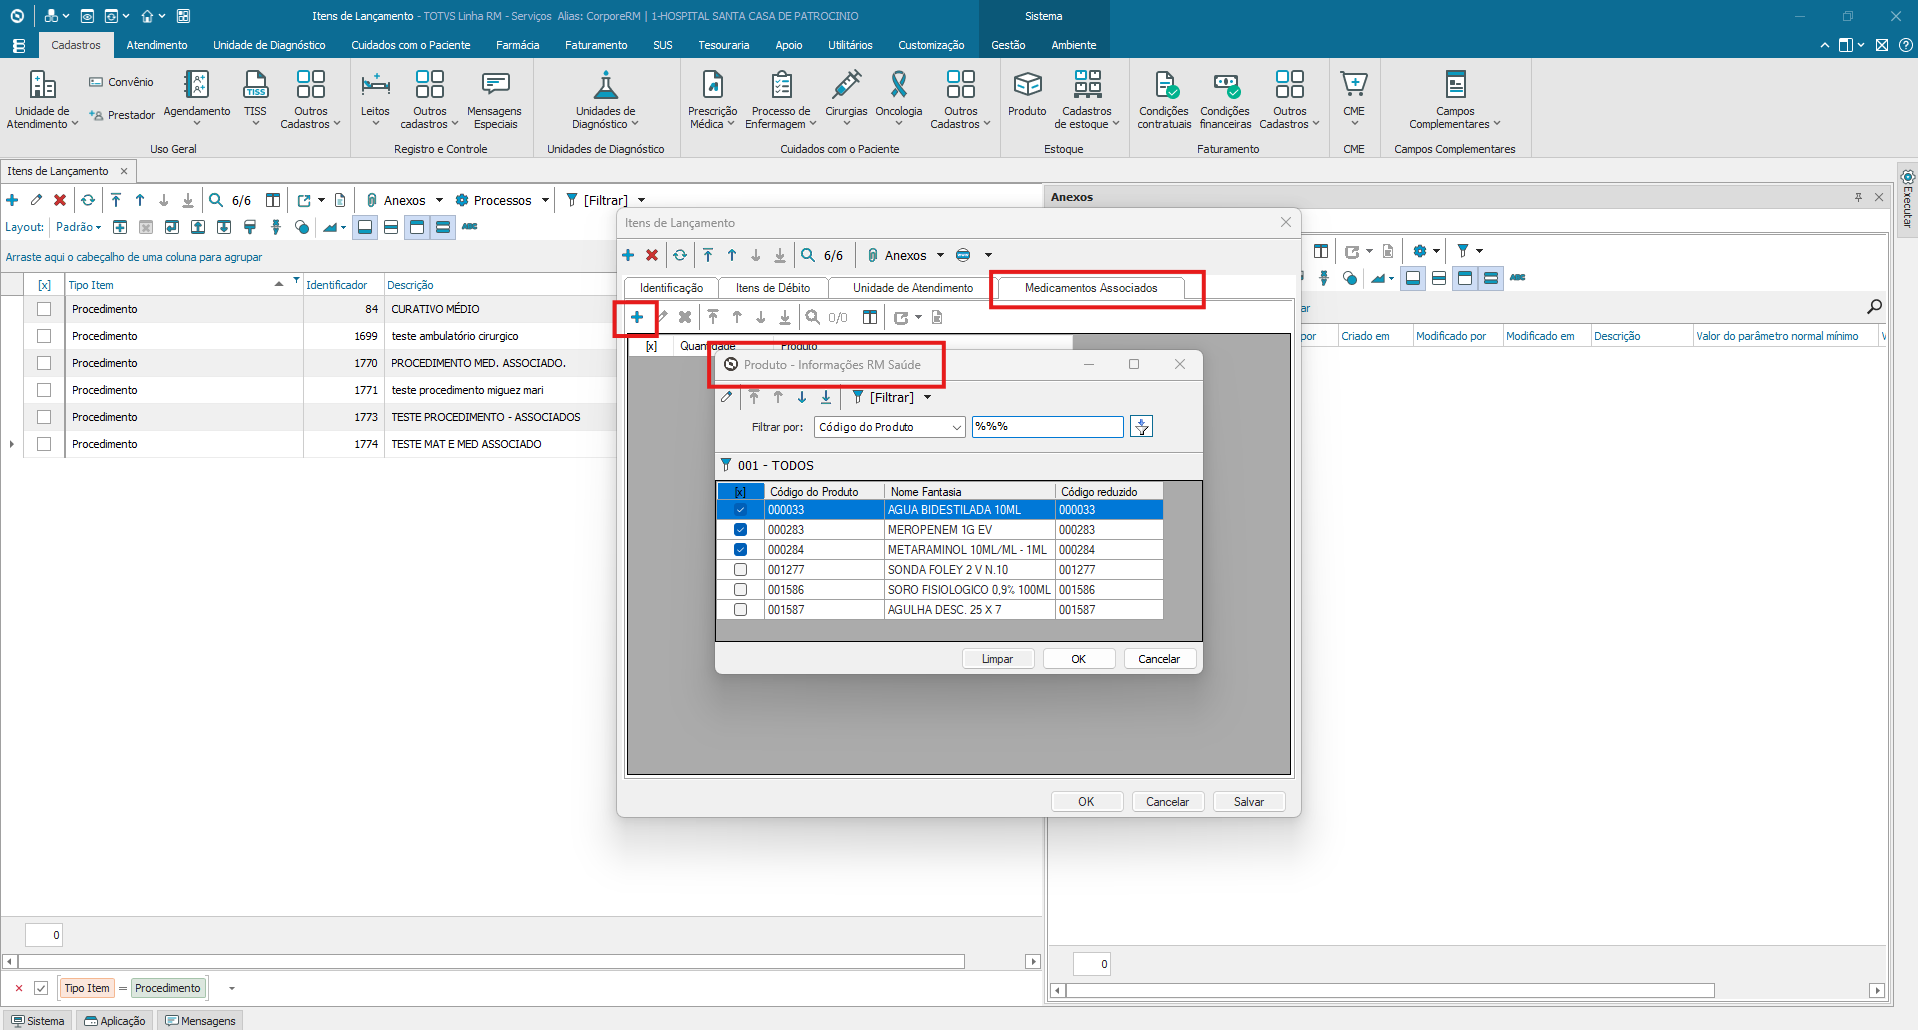Check the AGULHA DESC. 25 X 7 checkbox
The image size is (1918, 1030).
740,610
